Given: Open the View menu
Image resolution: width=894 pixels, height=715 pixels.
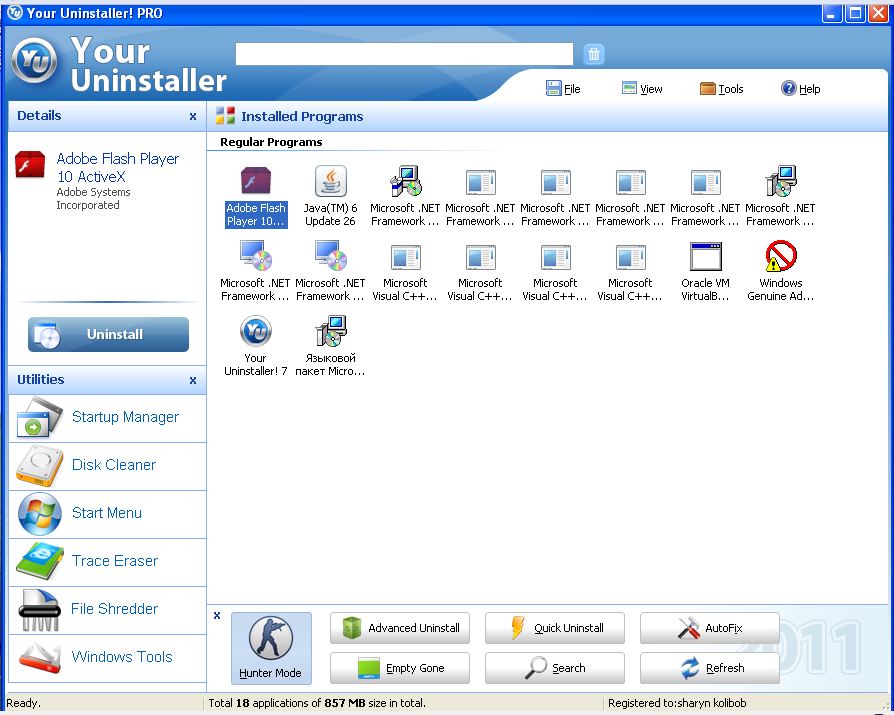Looking at the screenshot, I should [x=642, y=88].
